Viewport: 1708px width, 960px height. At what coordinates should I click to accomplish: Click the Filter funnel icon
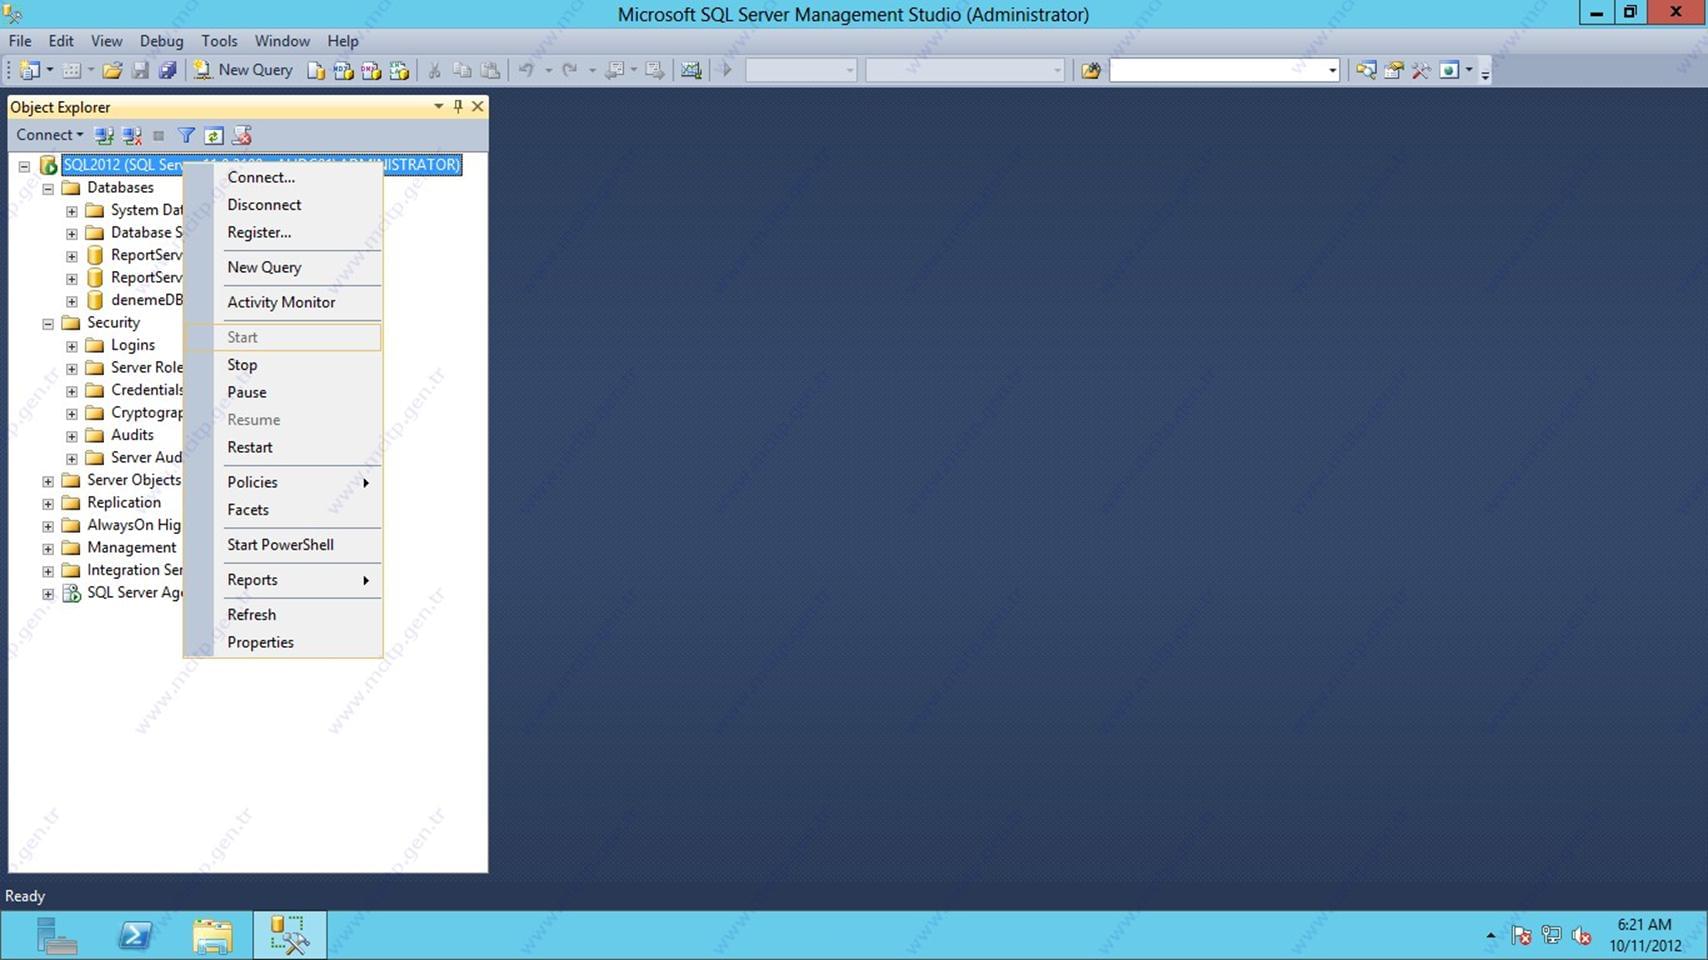[x=186, y=135]
